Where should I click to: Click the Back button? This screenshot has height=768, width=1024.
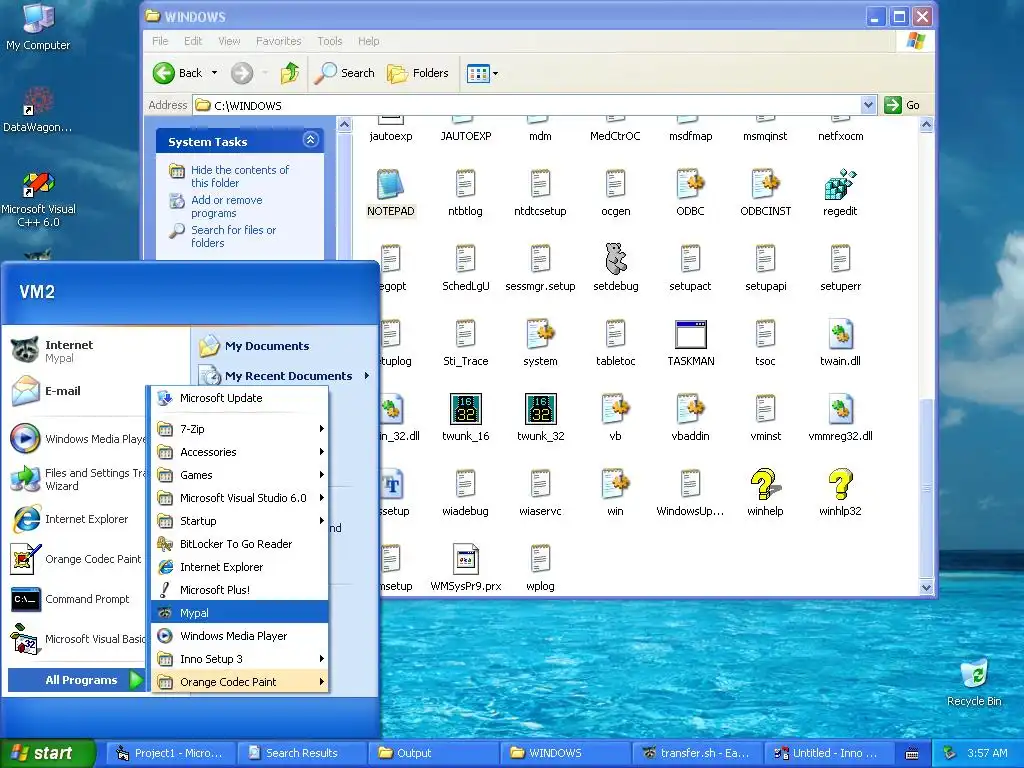178,73
